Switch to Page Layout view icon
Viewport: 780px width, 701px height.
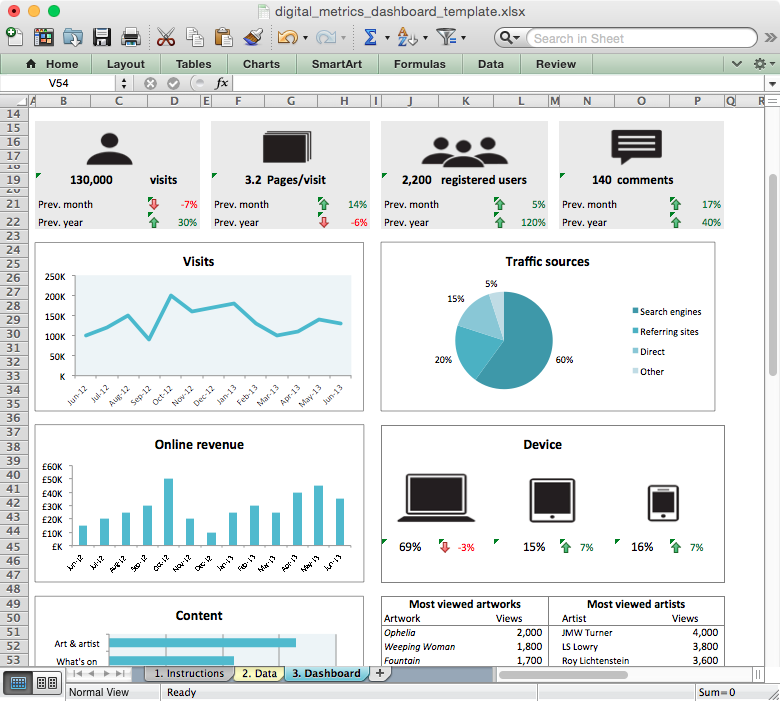pos(47,683)
